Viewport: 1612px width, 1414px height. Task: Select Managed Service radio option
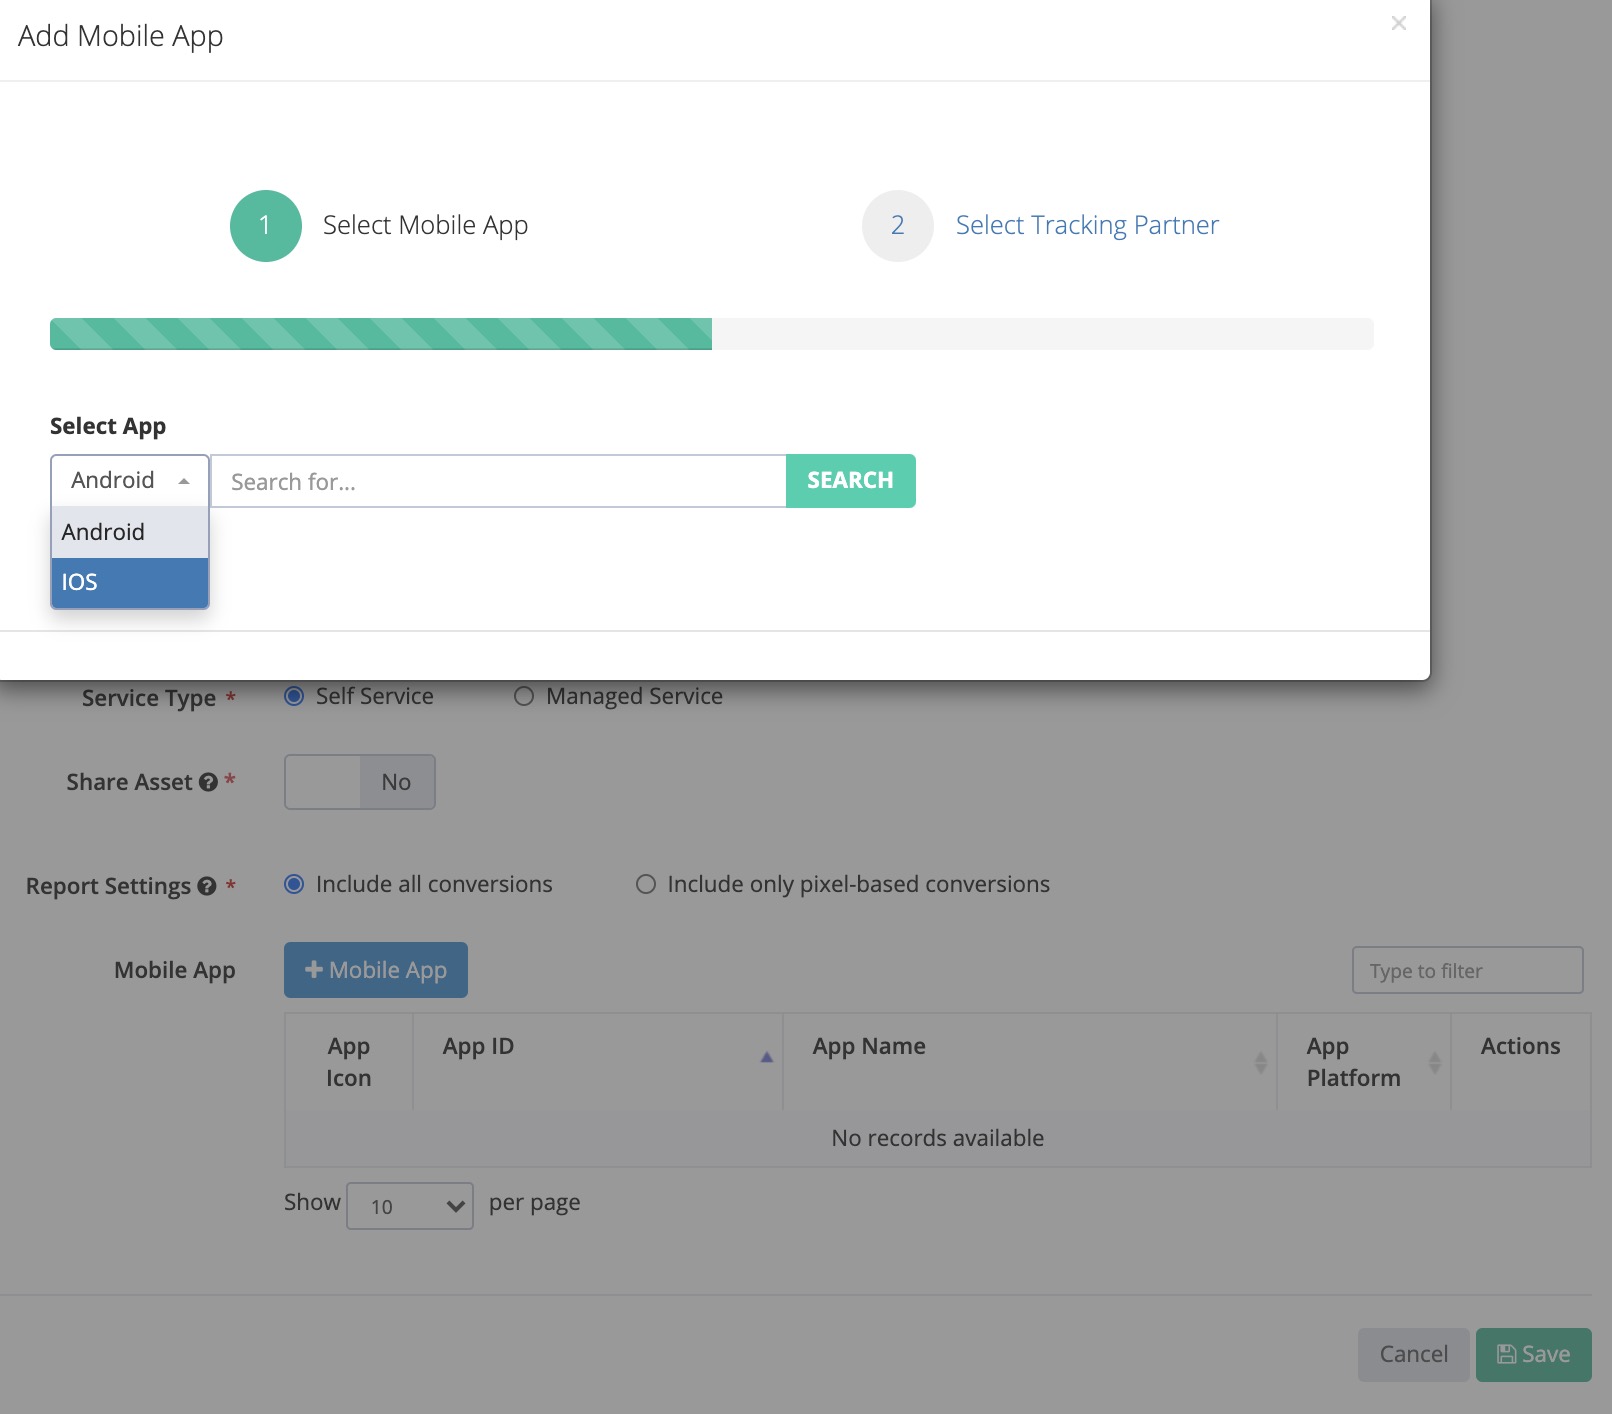tap(524, 697)
